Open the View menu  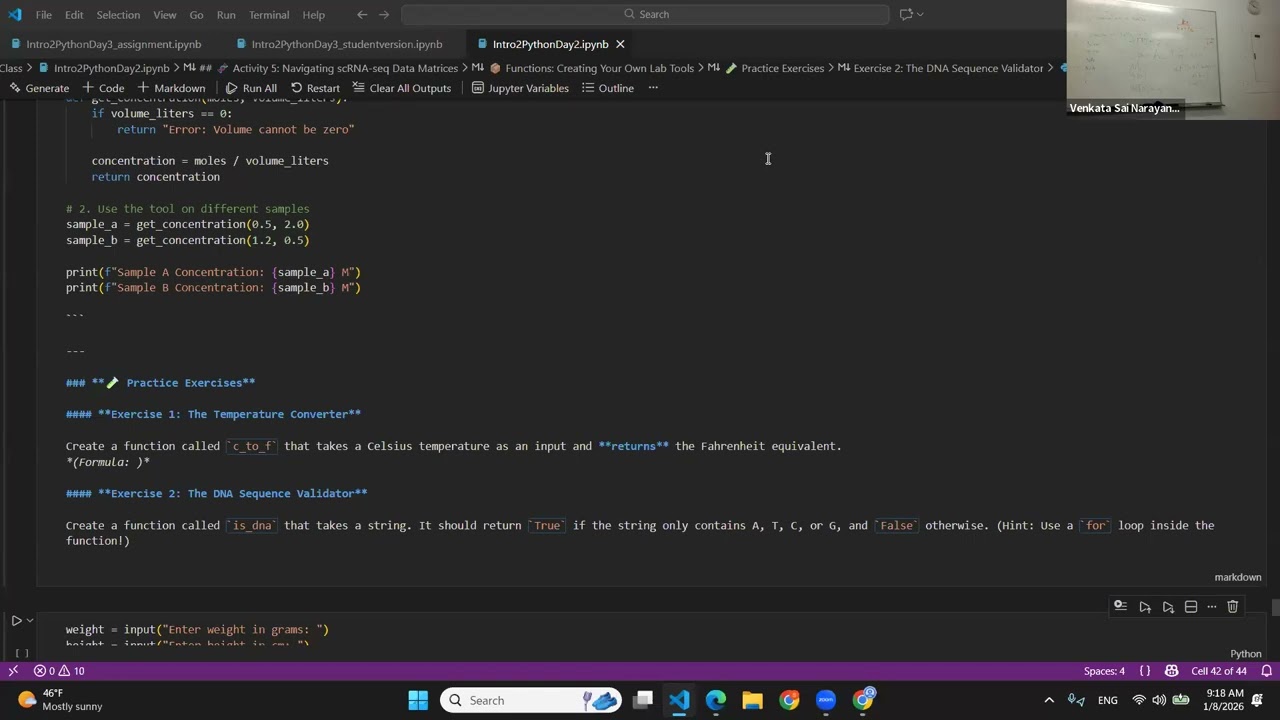pyautogui.click(x=165, y=15)
